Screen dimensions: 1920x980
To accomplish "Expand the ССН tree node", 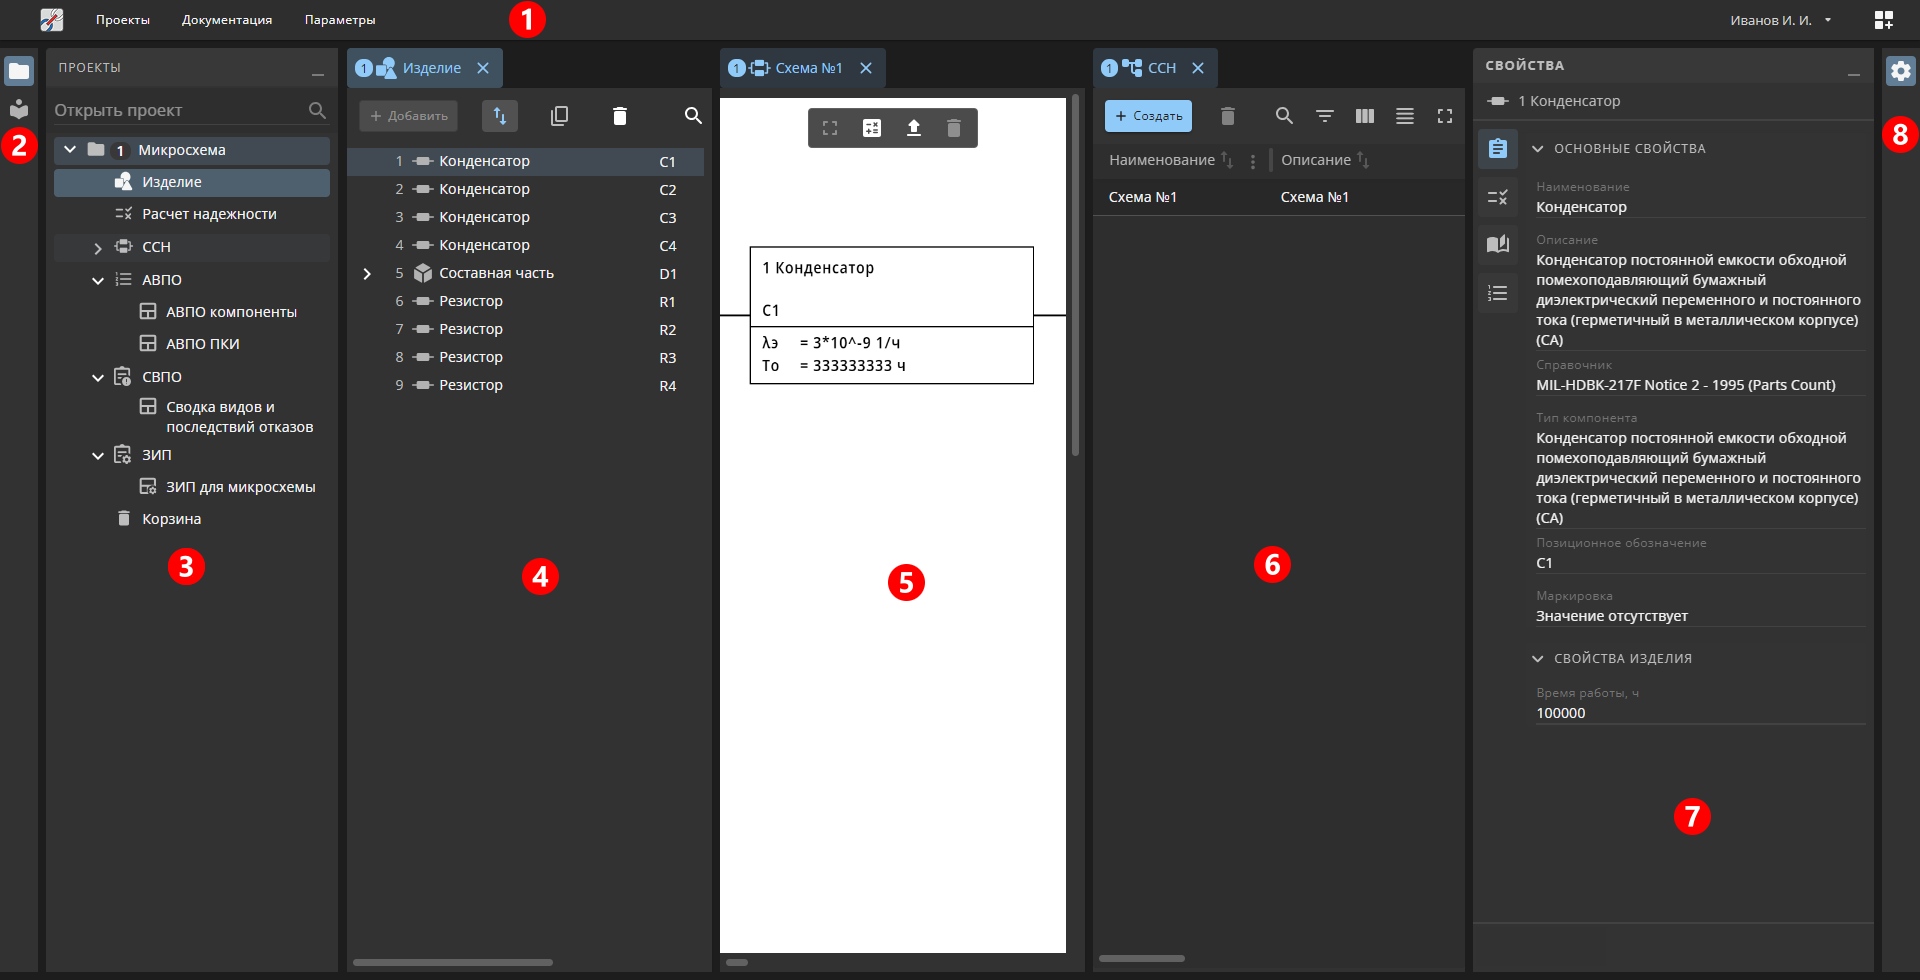I will coord(98,248).
